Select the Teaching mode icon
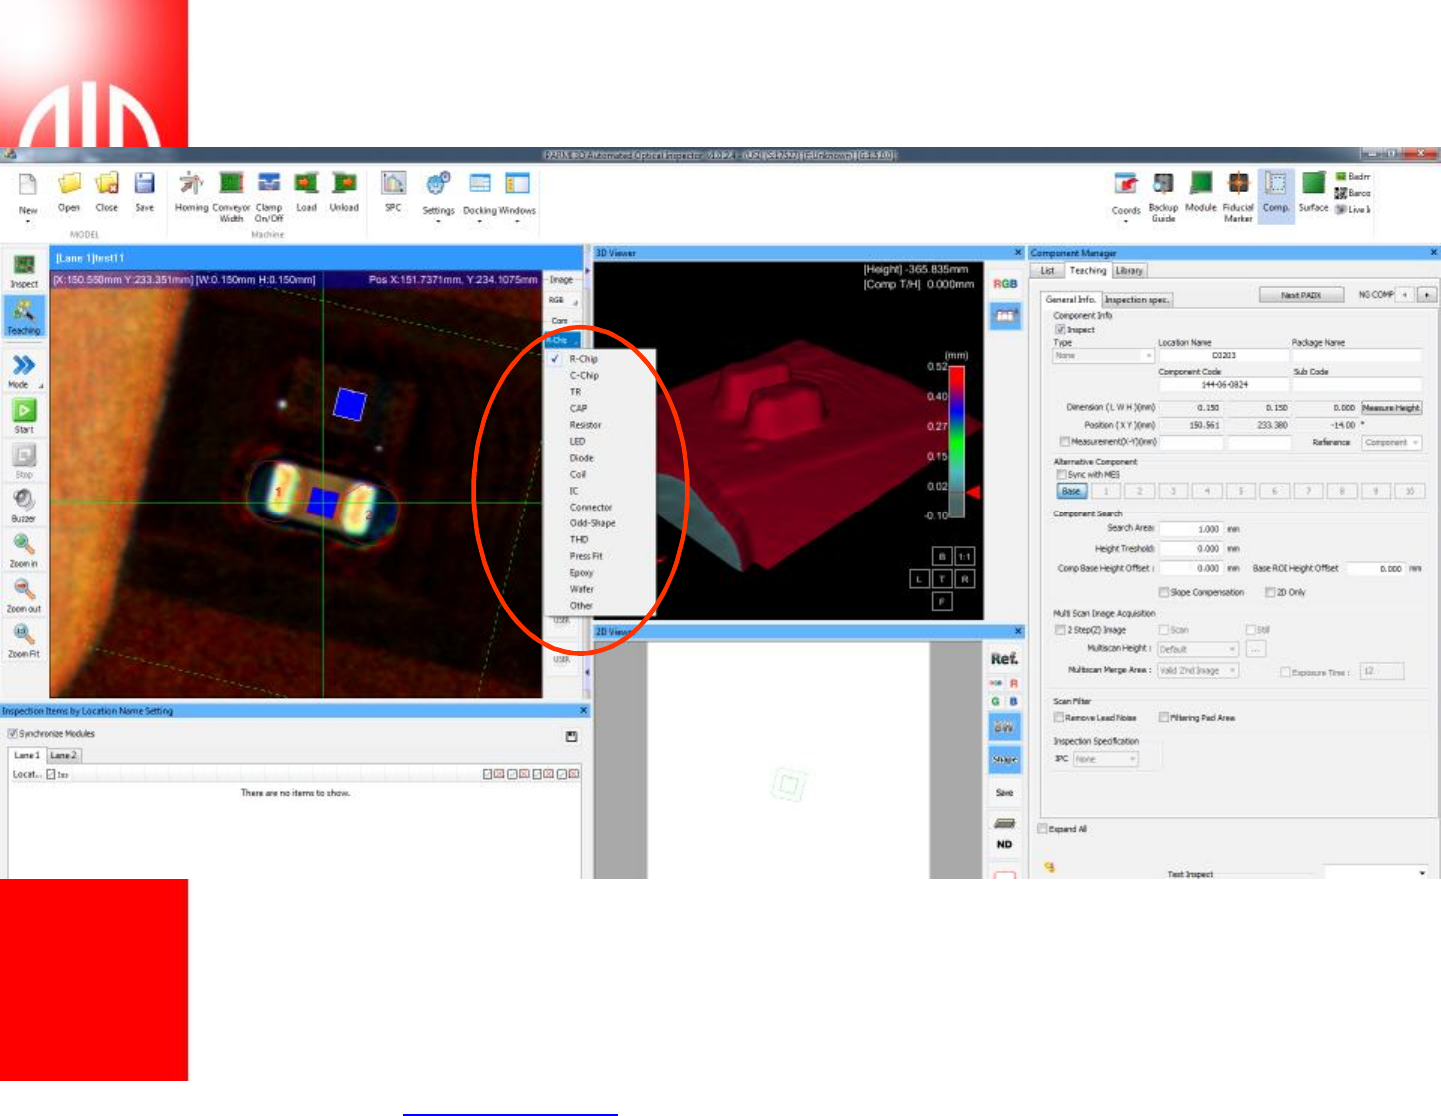 [x=24, y=313]
